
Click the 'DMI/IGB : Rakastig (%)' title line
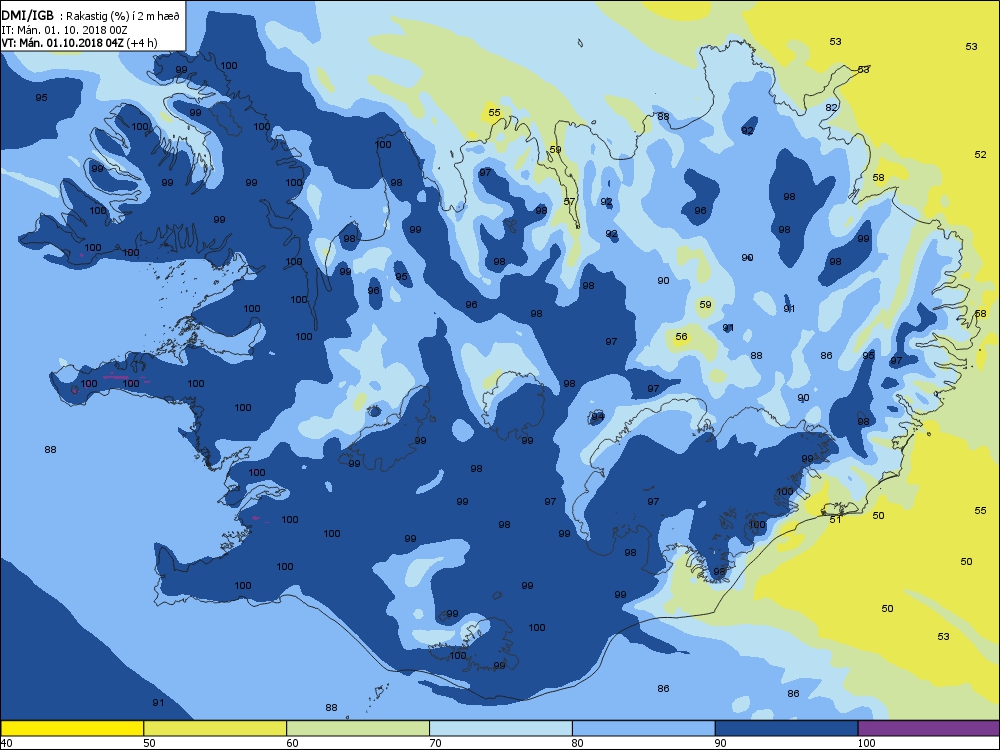pos(91,15)
